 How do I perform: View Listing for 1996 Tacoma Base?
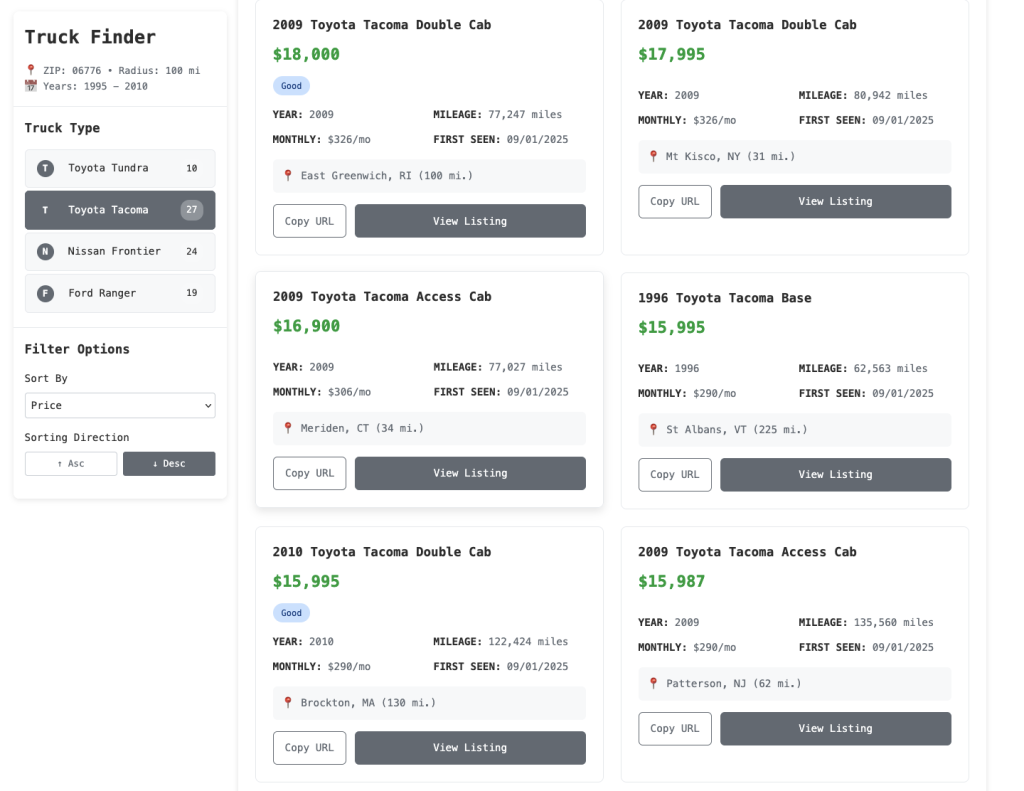click(835, 475)
